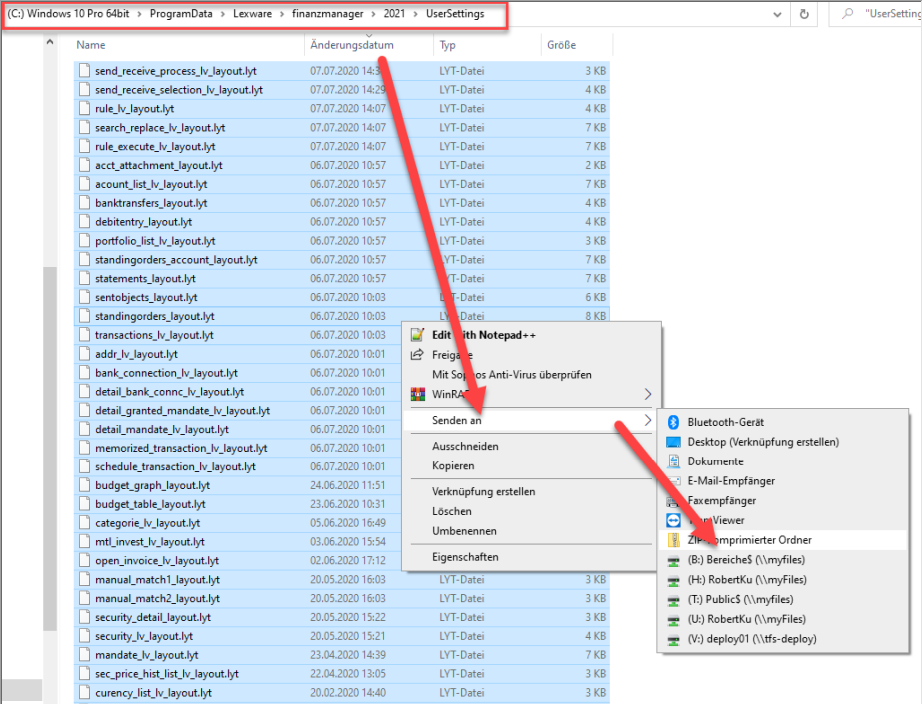Go to Lexware folder in the breadcrumb
Image resolution: width=922 pixels, height=704 pixels.
252,14
